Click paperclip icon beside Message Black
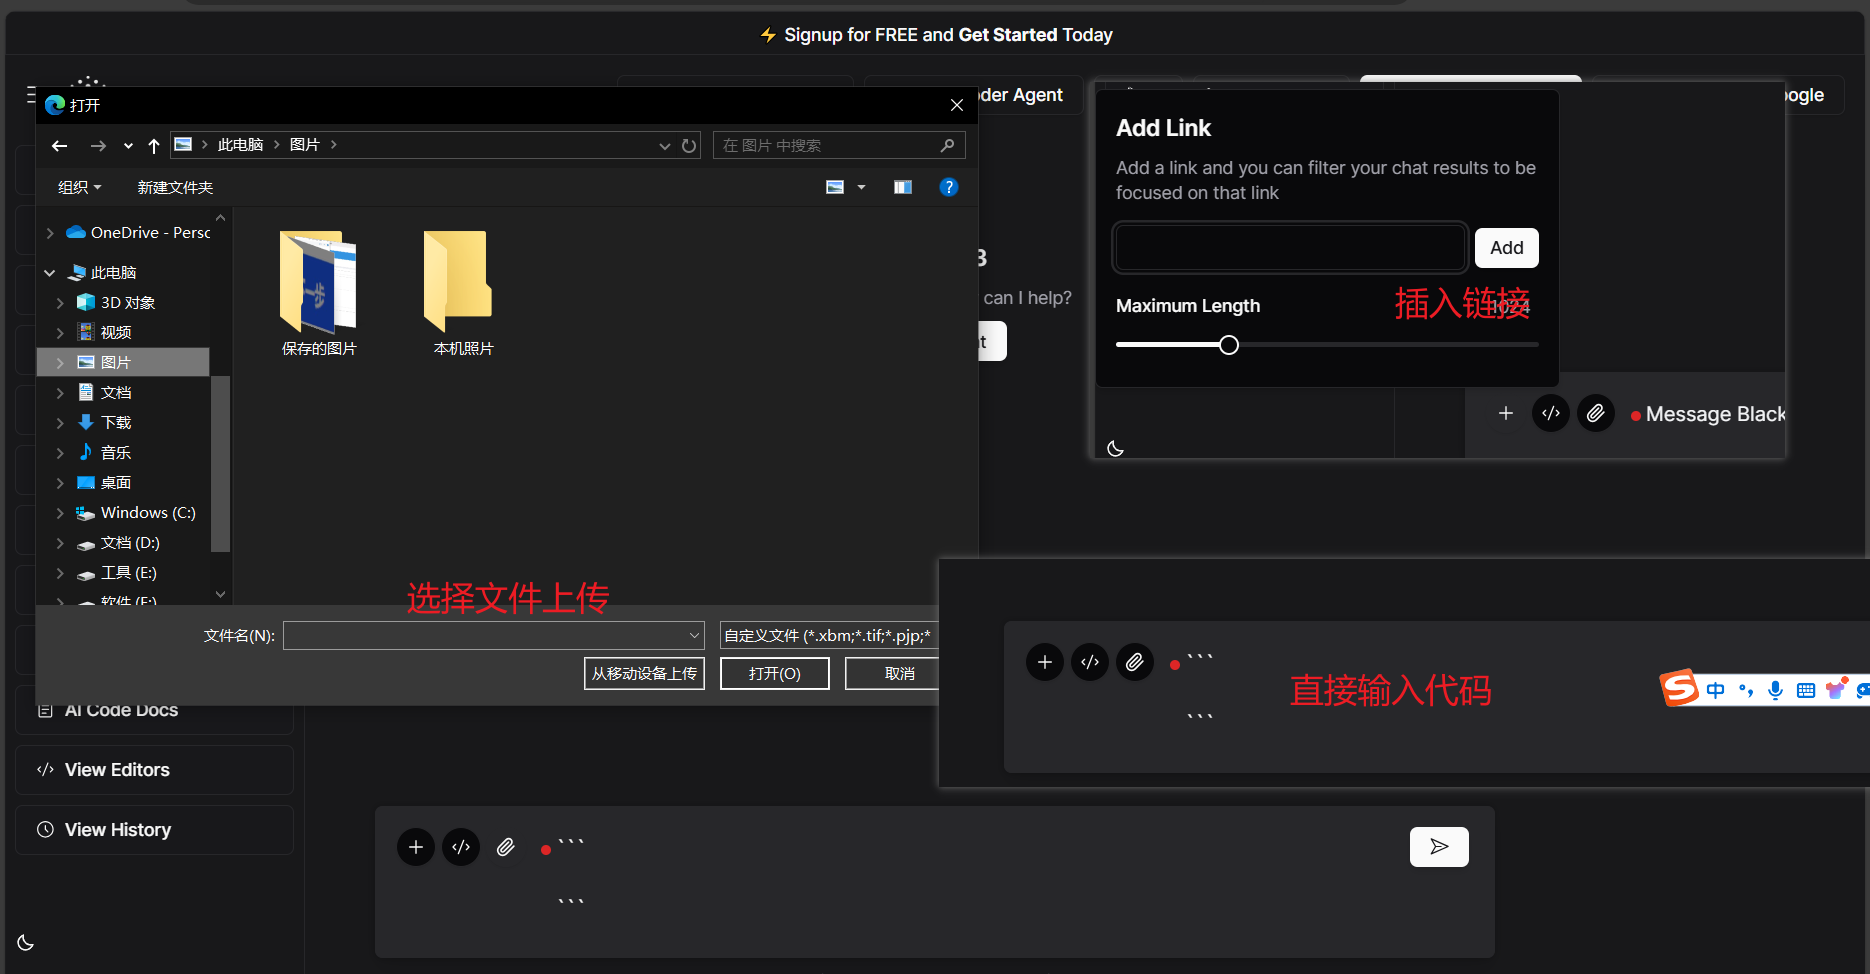This screenshot has width=1870, height=974. tap(1596, 413)
